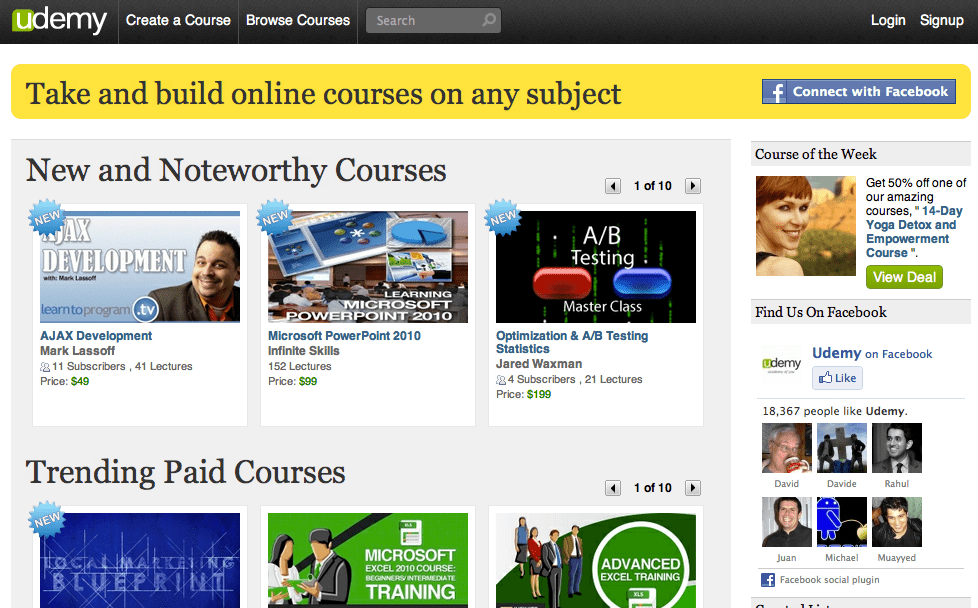Click Udemy small logo in Facebook widget
The height and width of the screenshot is (608, 978).
point(782,365)
